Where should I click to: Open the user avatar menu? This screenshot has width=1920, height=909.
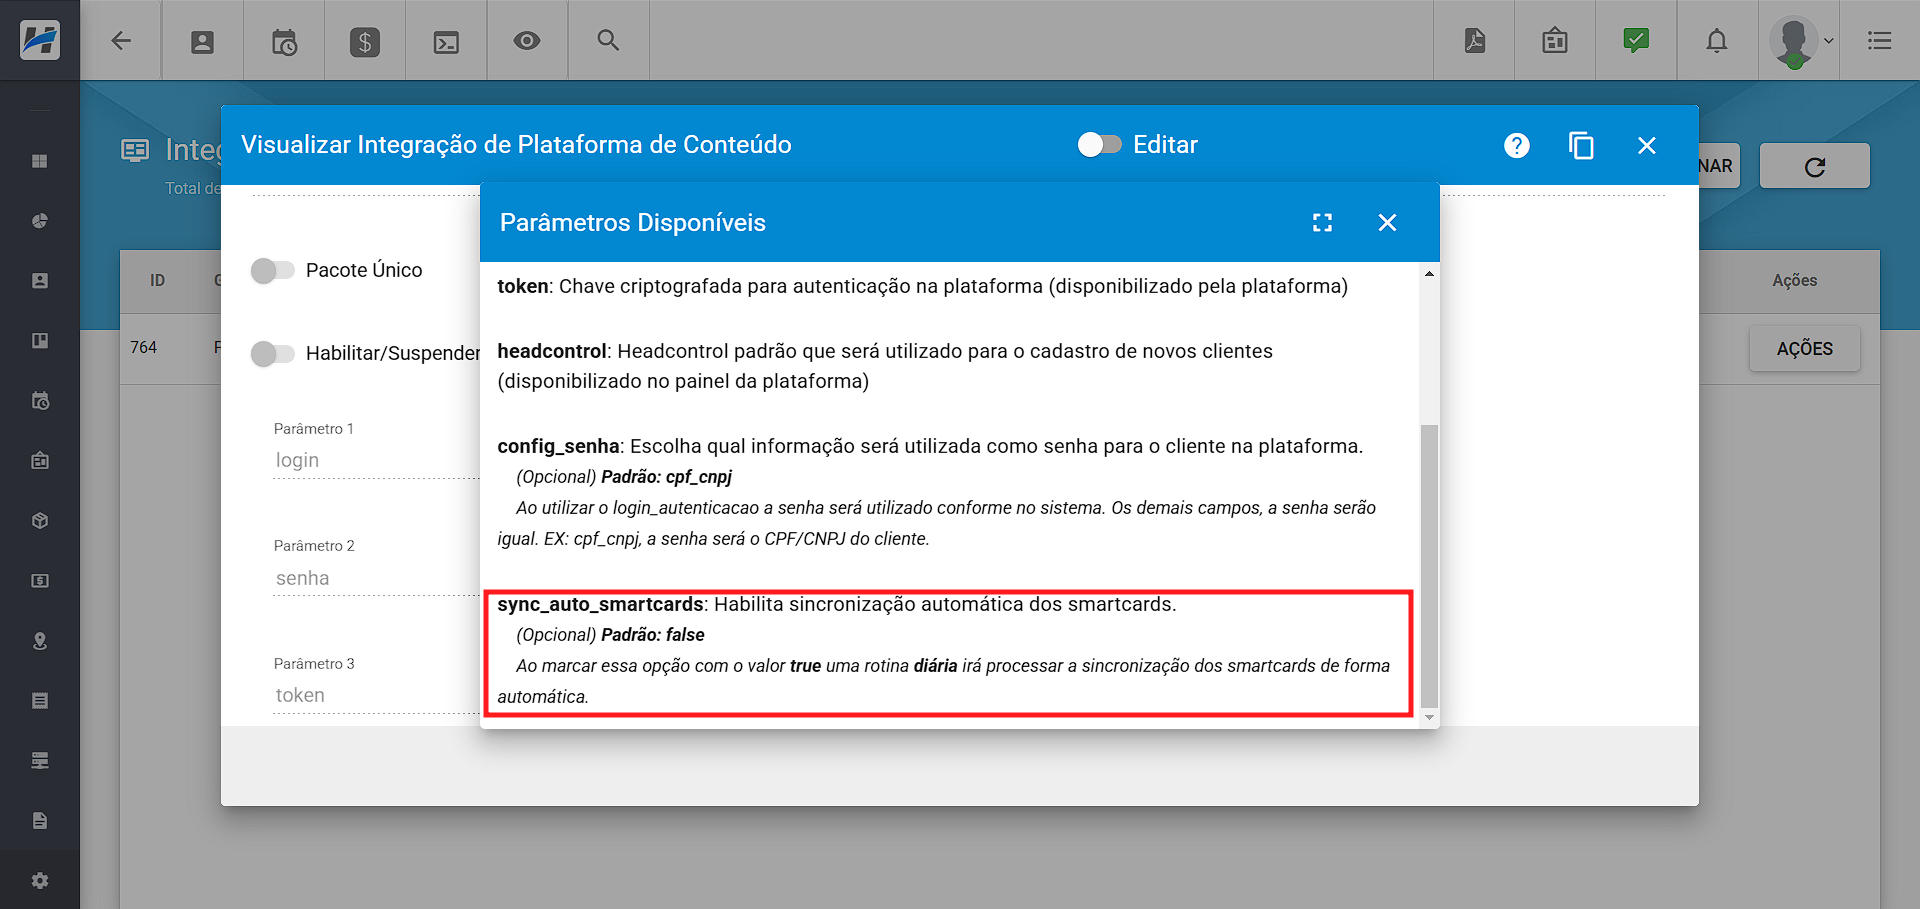pos(1800,42)
